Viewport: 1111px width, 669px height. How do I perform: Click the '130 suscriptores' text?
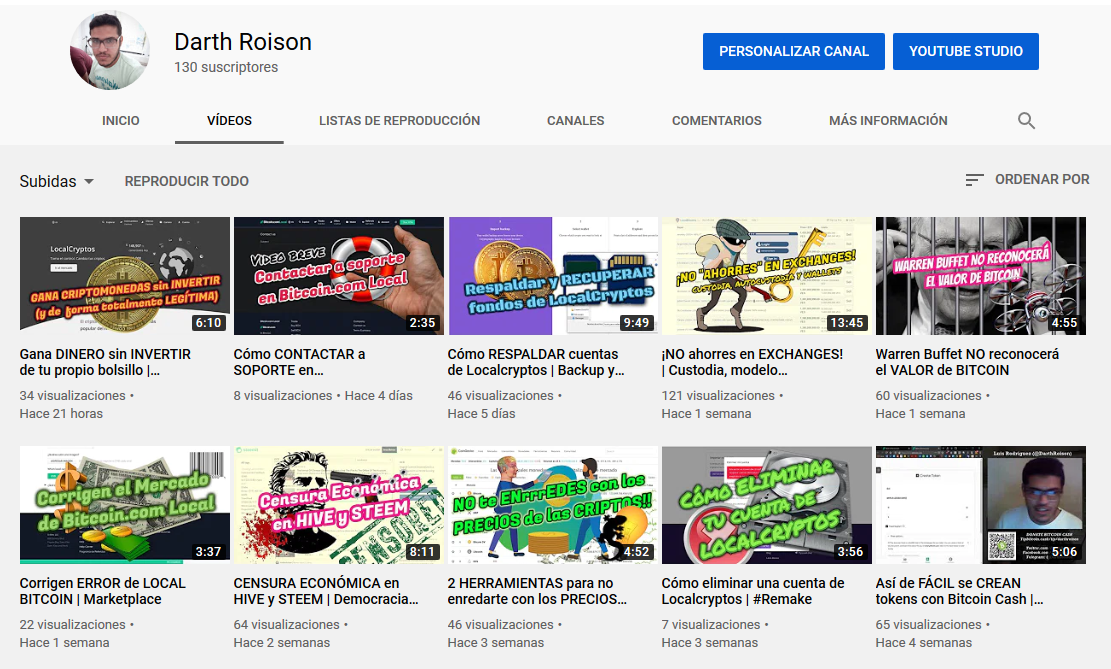(226, 67)
